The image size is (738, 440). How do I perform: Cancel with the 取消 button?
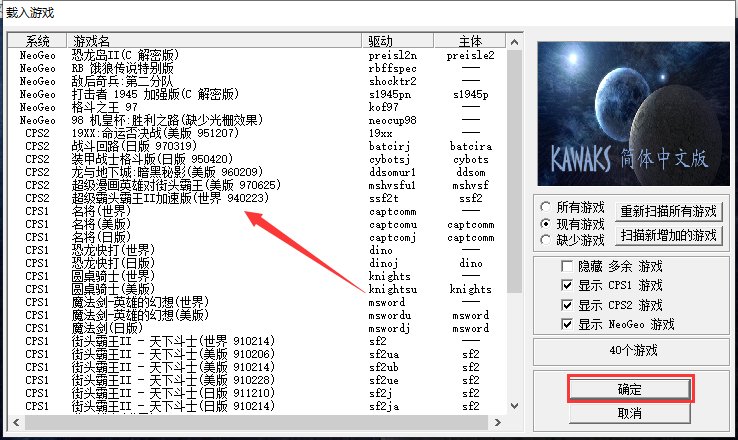(630, 413)
